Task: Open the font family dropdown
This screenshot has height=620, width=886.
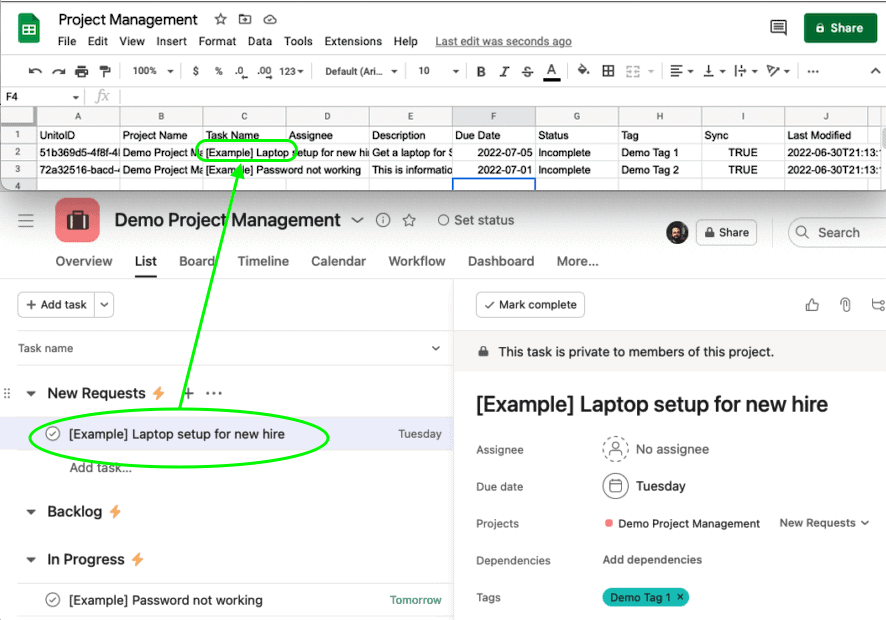Action: point(361,71)
